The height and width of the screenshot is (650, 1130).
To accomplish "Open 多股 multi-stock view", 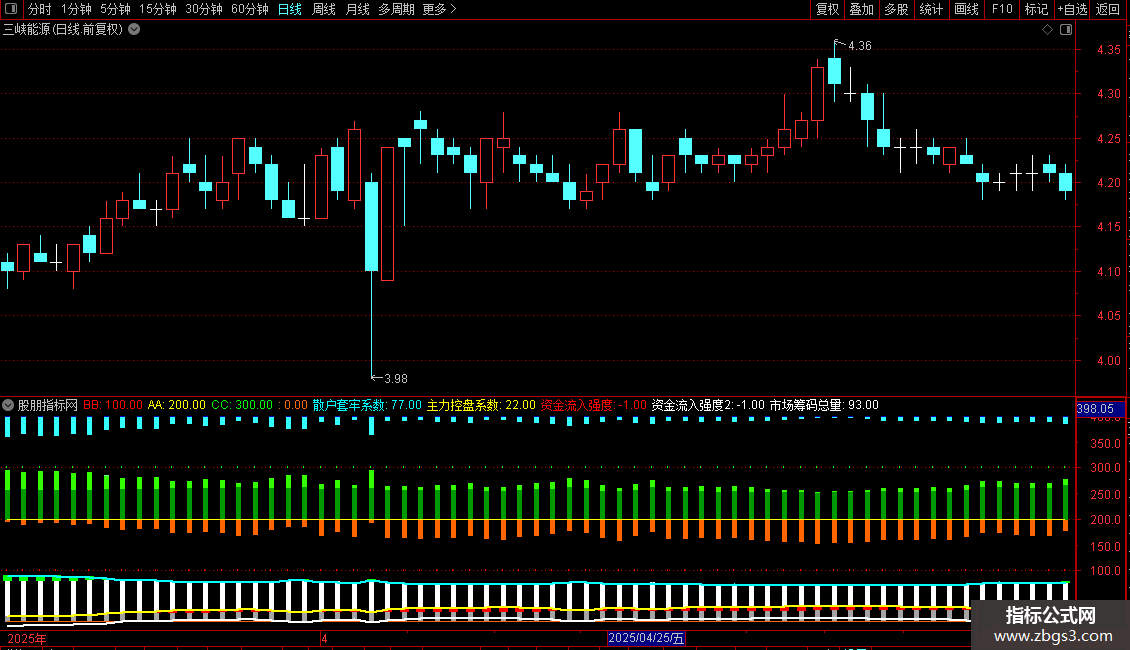I will pos(896,9).
